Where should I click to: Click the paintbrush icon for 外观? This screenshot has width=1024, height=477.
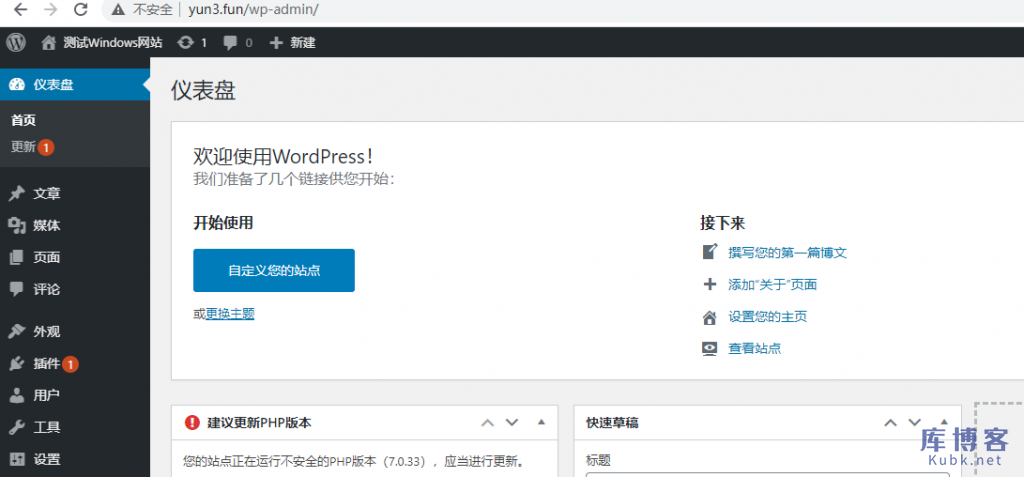coord(16,332)
